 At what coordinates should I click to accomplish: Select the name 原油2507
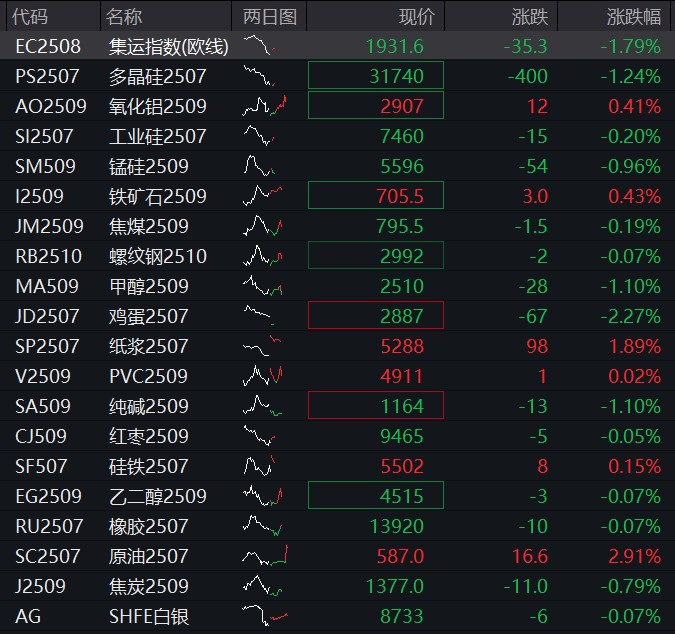pyautogui.click(x=149, y=557)
